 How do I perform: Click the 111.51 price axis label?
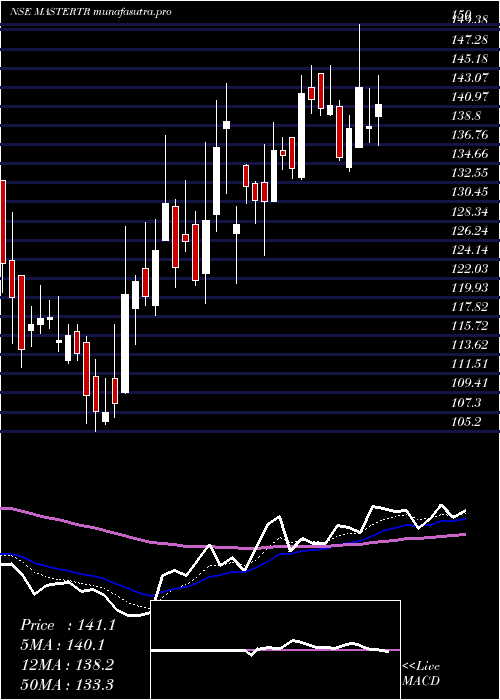tap(471, 364)
